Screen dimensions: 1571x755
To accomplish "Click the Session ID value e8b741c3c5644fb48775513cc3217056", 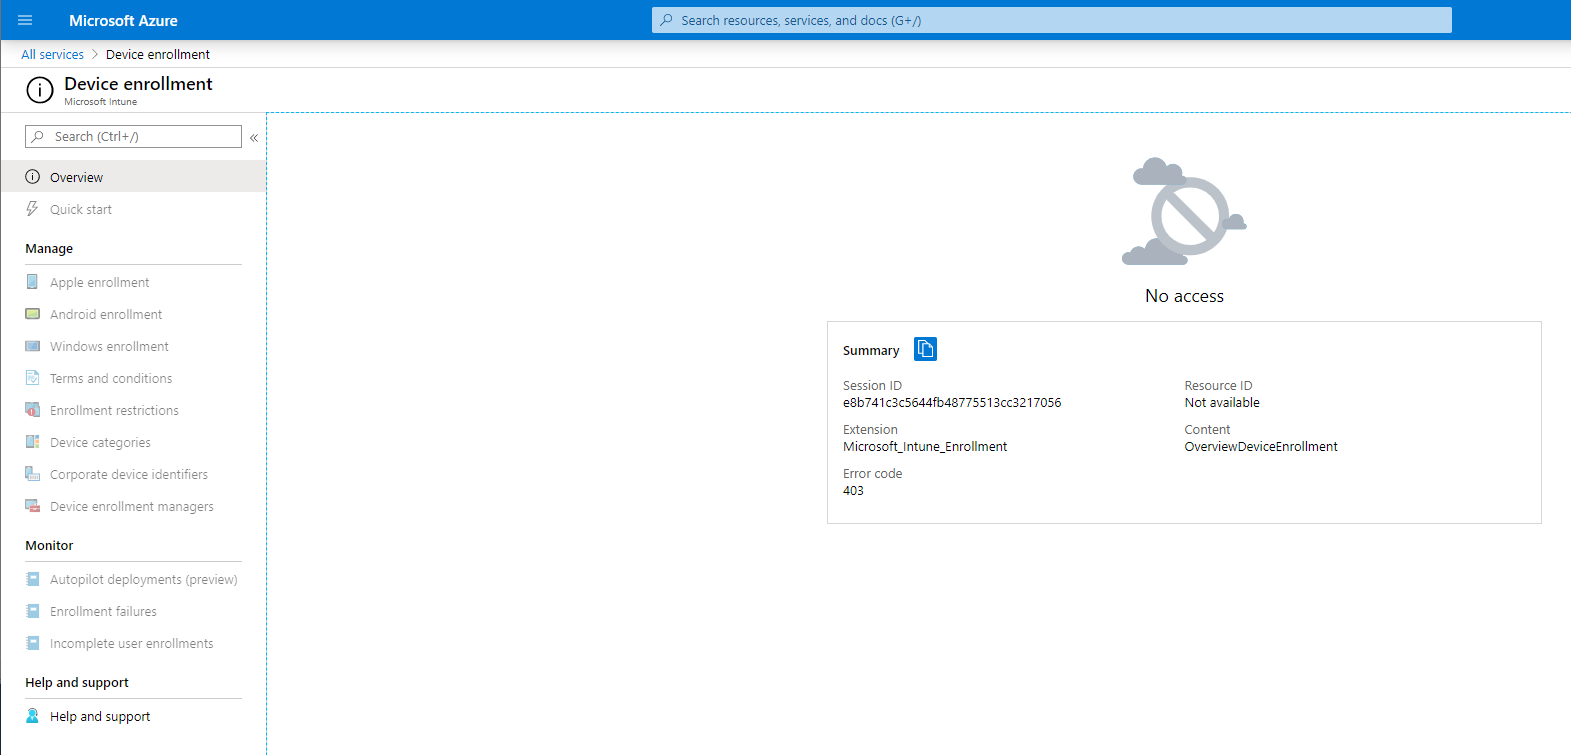I will click(952, 403).
